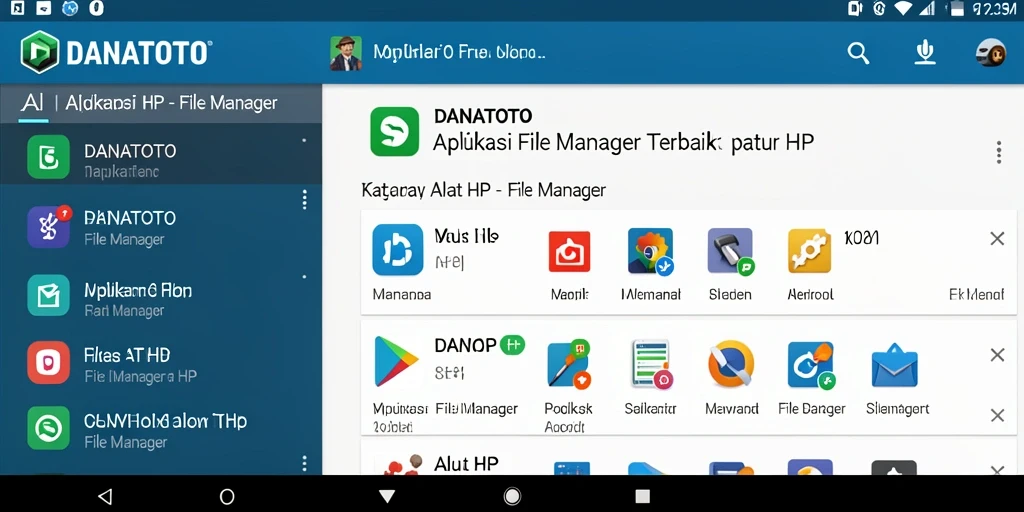Open the Sleden app icon
This screenshot has width=1024, height=512.
tap(731, 251)
